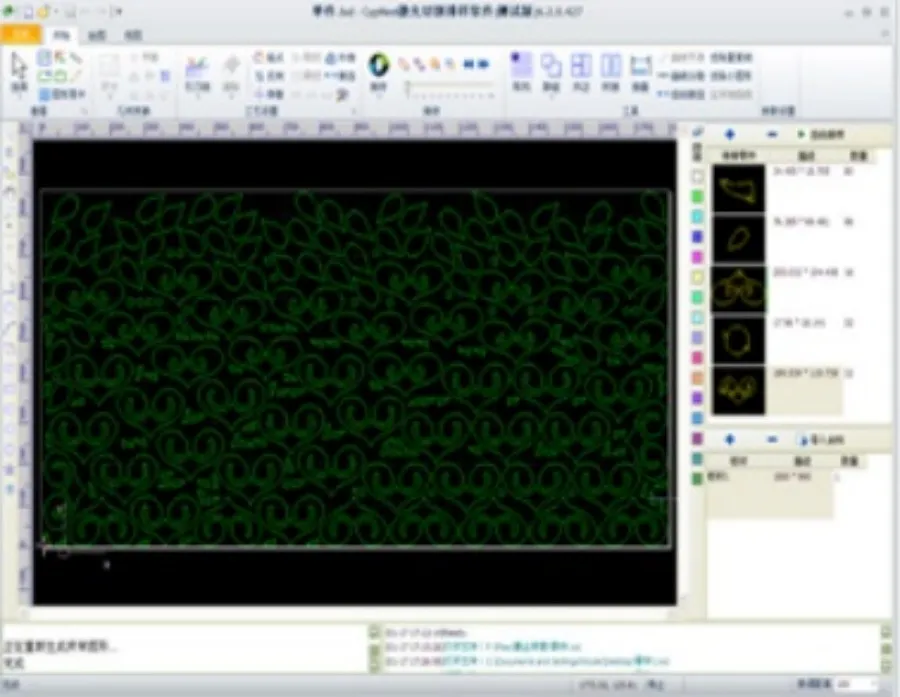Click the round green Simulate icon in ribbon
The width and height of the screenshot is (900, 697).
coord(378,67)
